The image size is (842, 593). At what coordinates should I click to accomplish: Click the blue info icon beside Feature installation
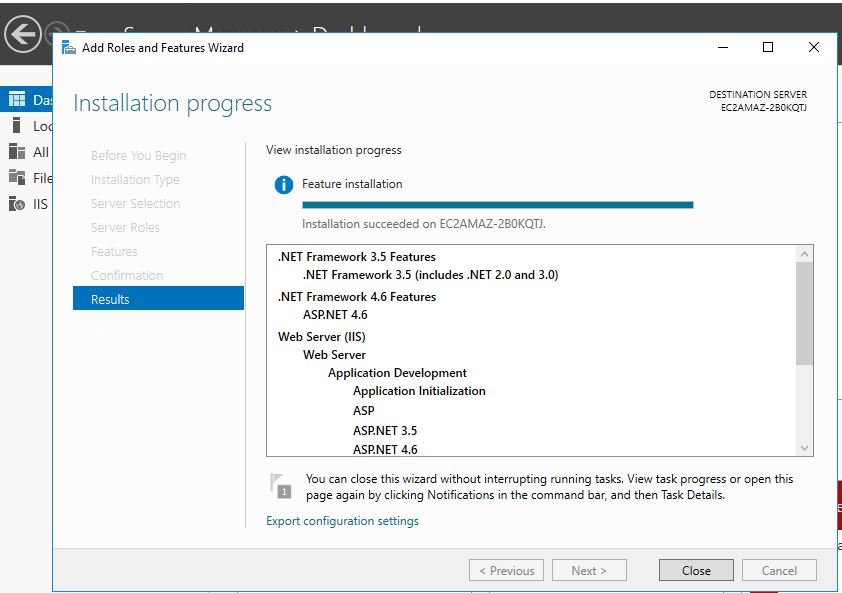click(x=284, y=185)
